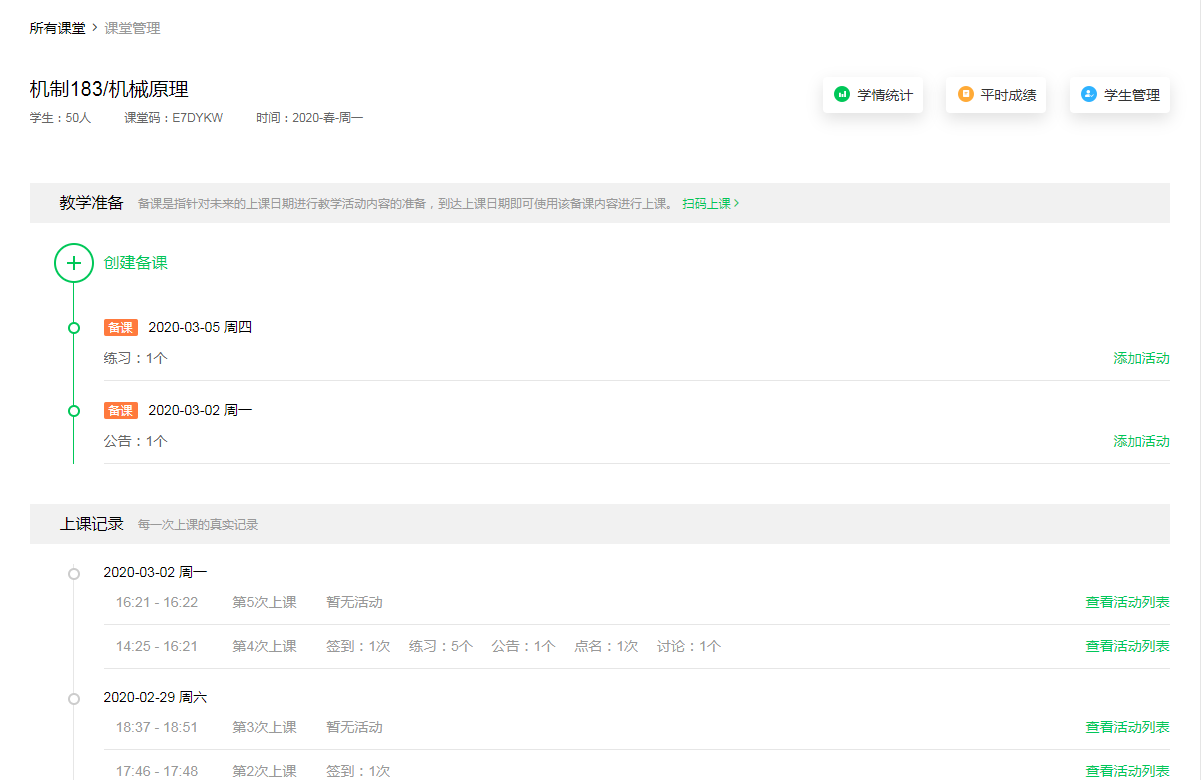The image size is (1201, 780).
Task: Add activity to the 2020-03-02 lesson prep
Action: coord(1141,441)
